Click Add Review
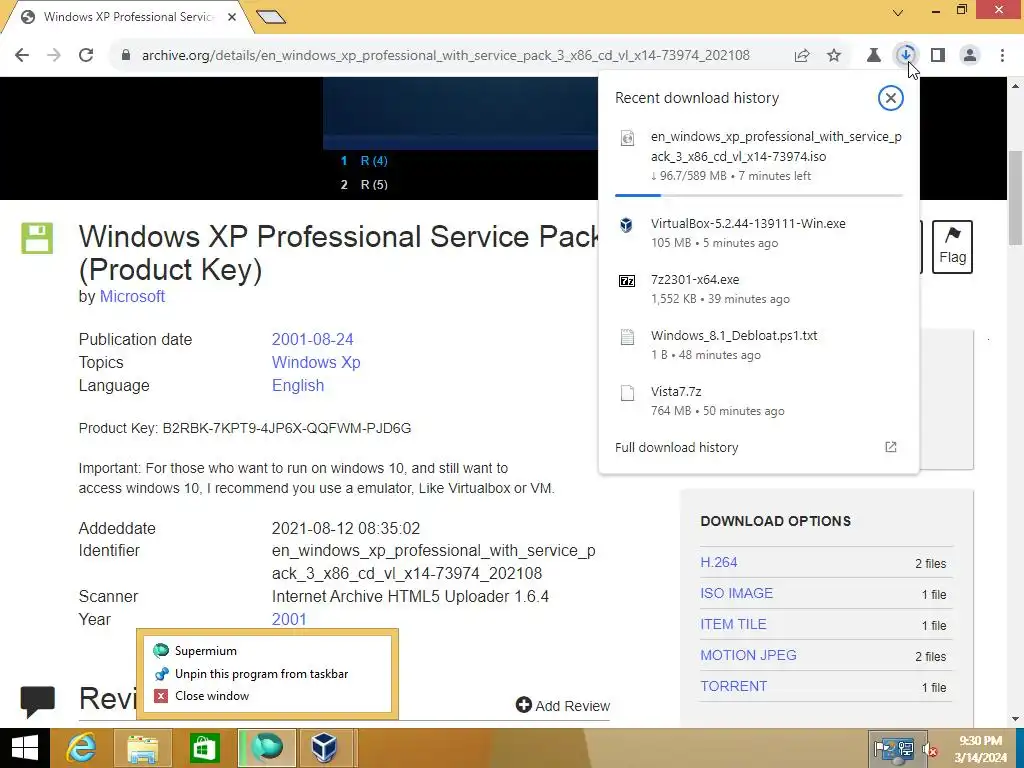 [563, 705]
